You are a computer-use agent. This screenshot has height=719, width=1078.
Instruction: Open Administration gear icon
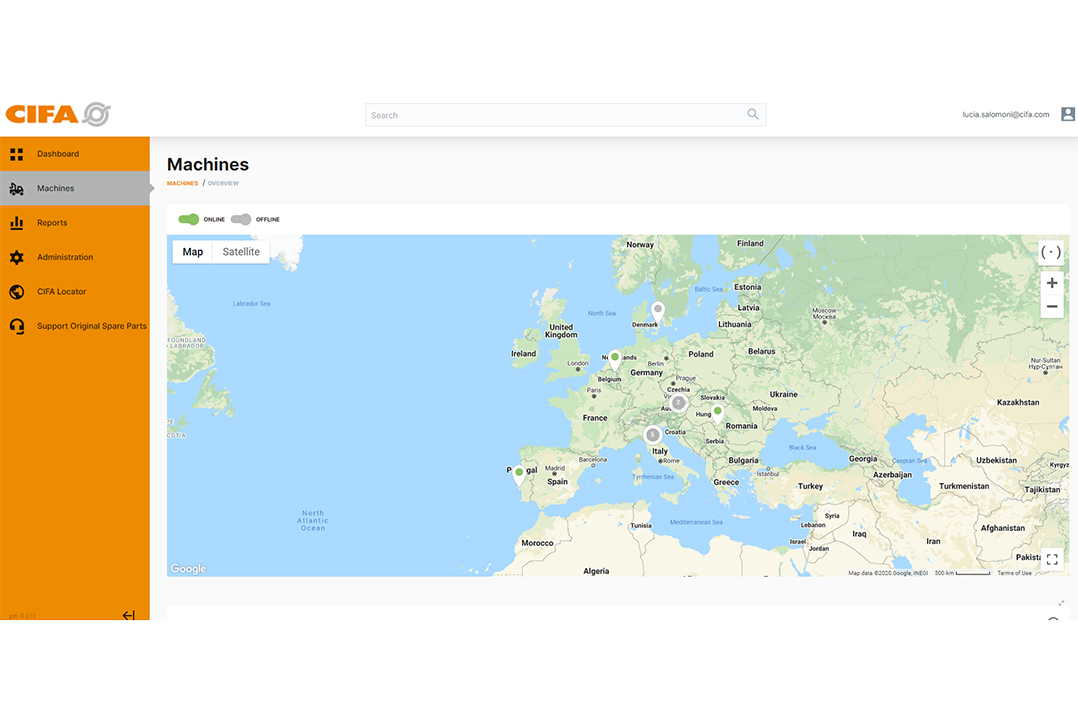point(16,258)
